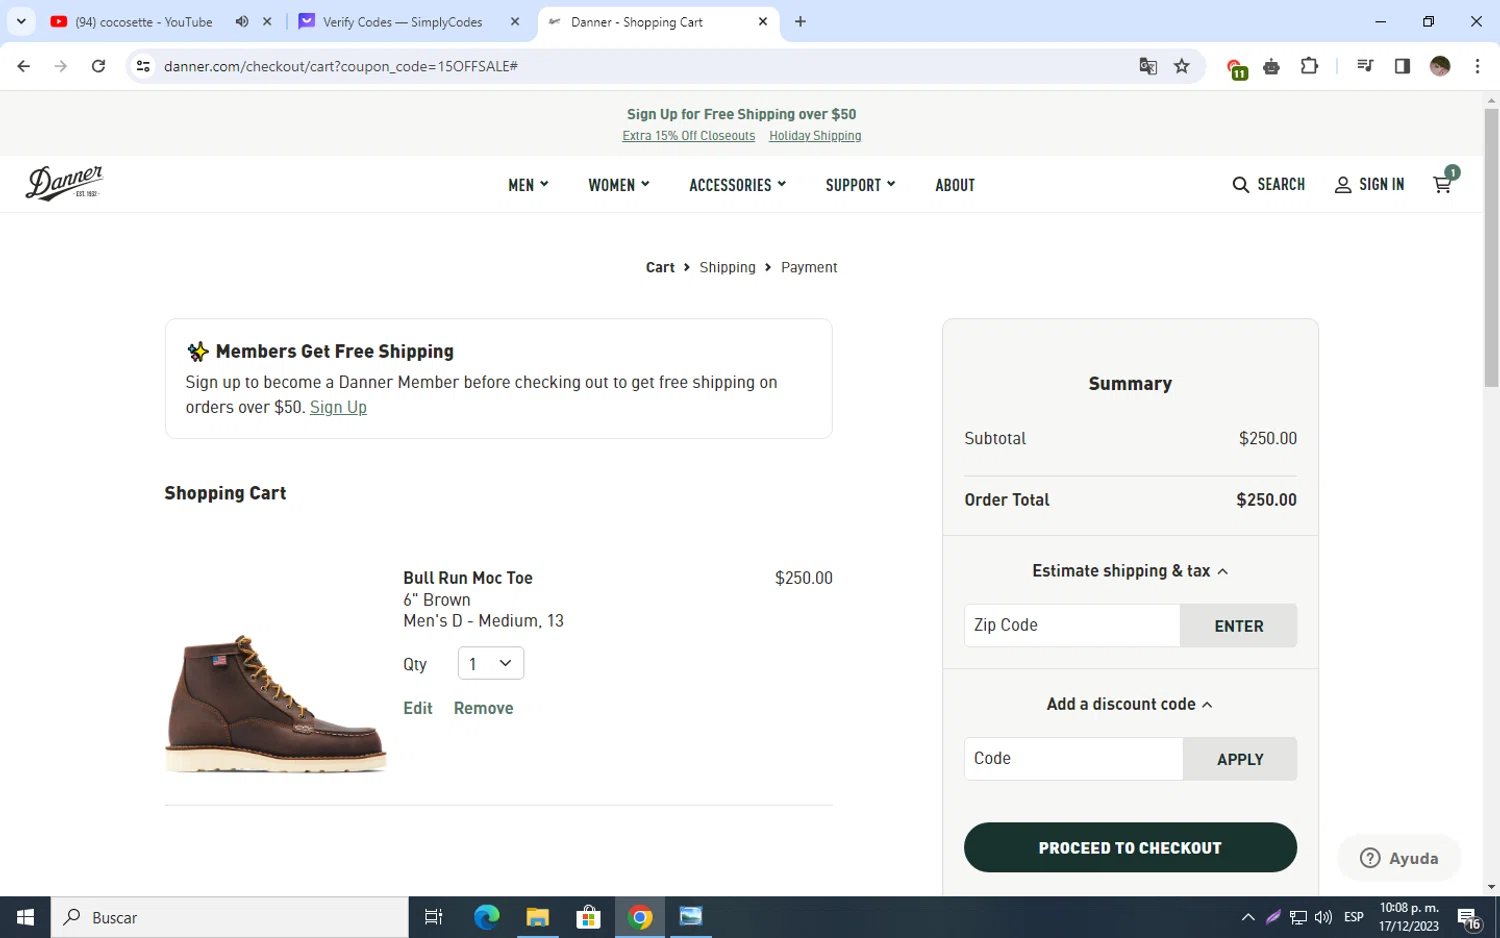Open the Ayuda help widget
The width and height of the screenshot is (1500, 938).
click(1399, 858)
